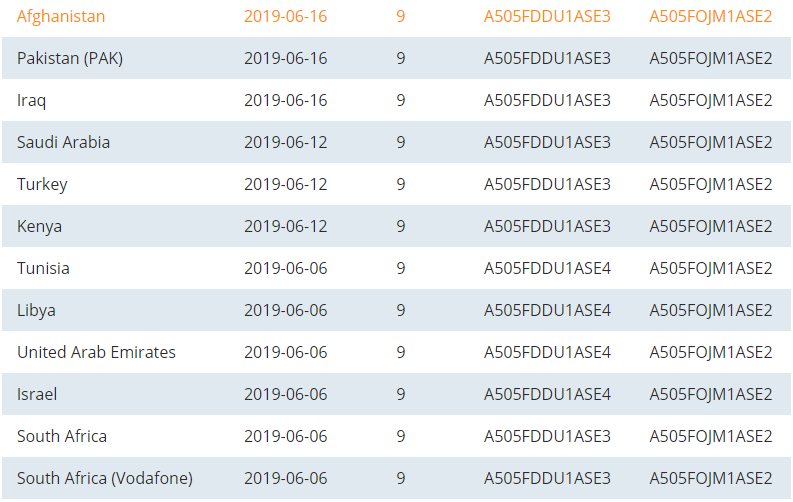Viewport: 793px width, 502px height.
Task: Open the Tunisia firmware row
Action: click(x=396, y=268)
